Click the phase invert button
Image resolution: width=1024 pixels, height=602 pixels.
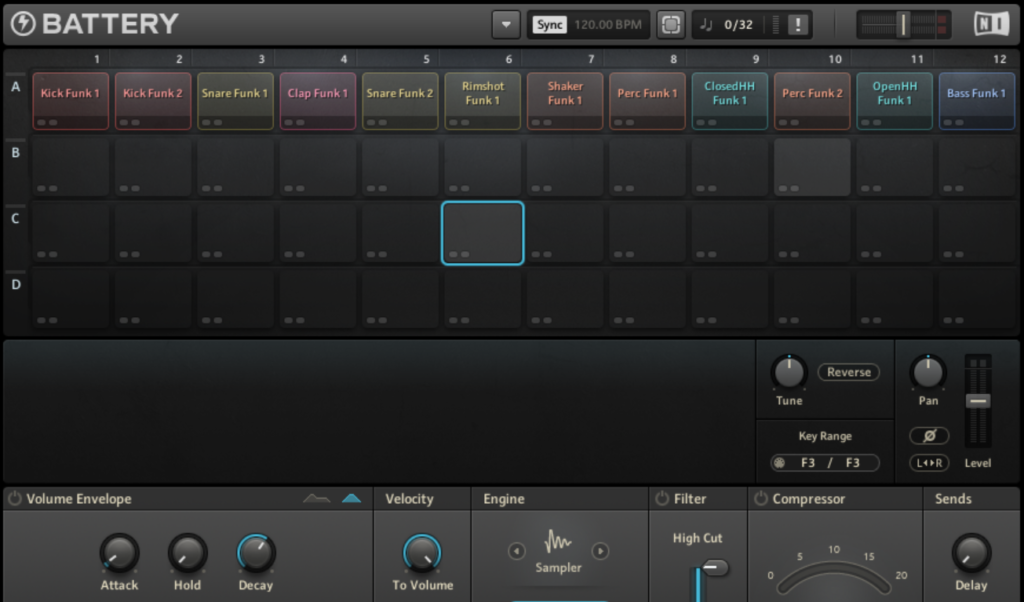coord(929,436)
